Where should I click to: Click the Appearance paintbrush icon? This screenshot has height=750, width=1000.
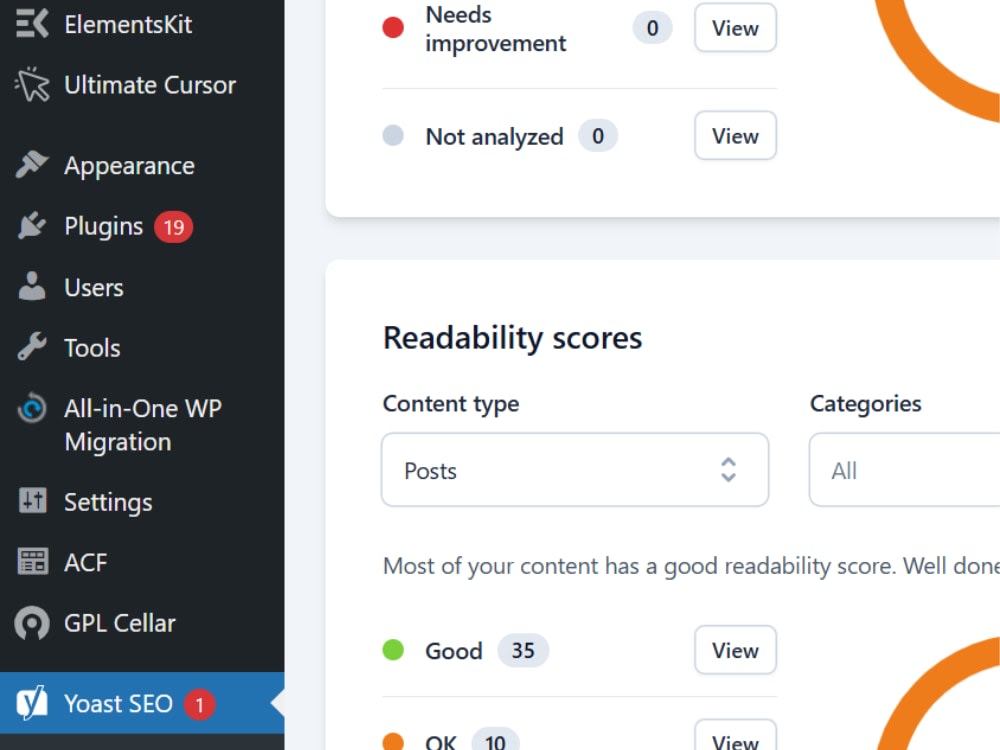[32, 165]
